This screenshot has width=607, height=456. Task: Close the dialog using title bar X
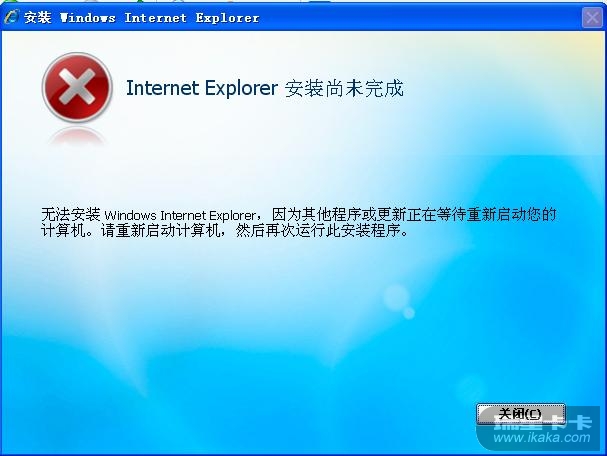(592, 18)
